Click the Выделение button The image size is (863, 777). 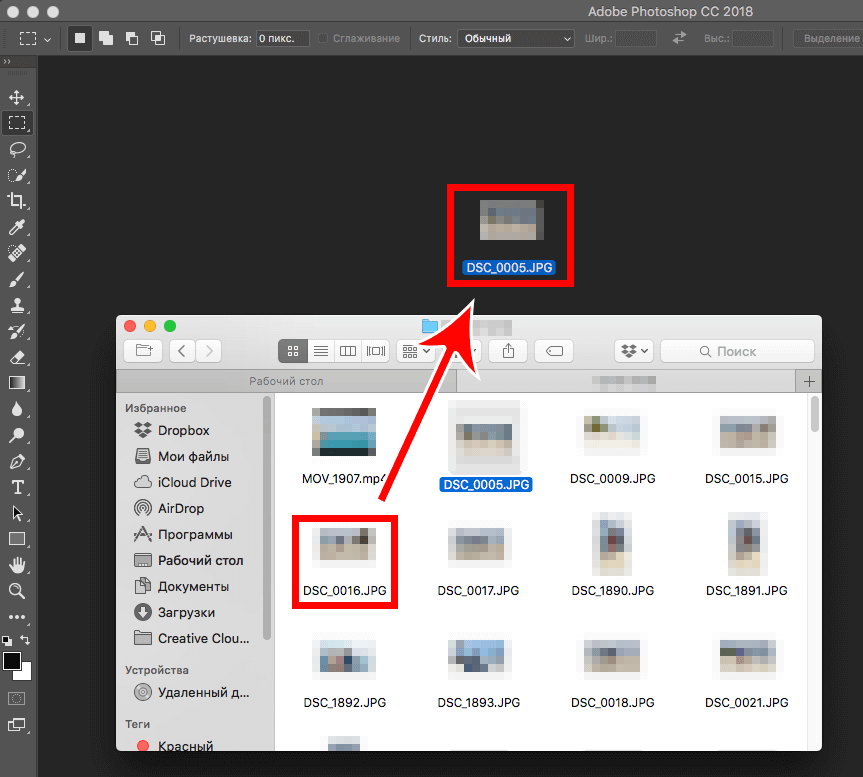[x=830, y=39]
